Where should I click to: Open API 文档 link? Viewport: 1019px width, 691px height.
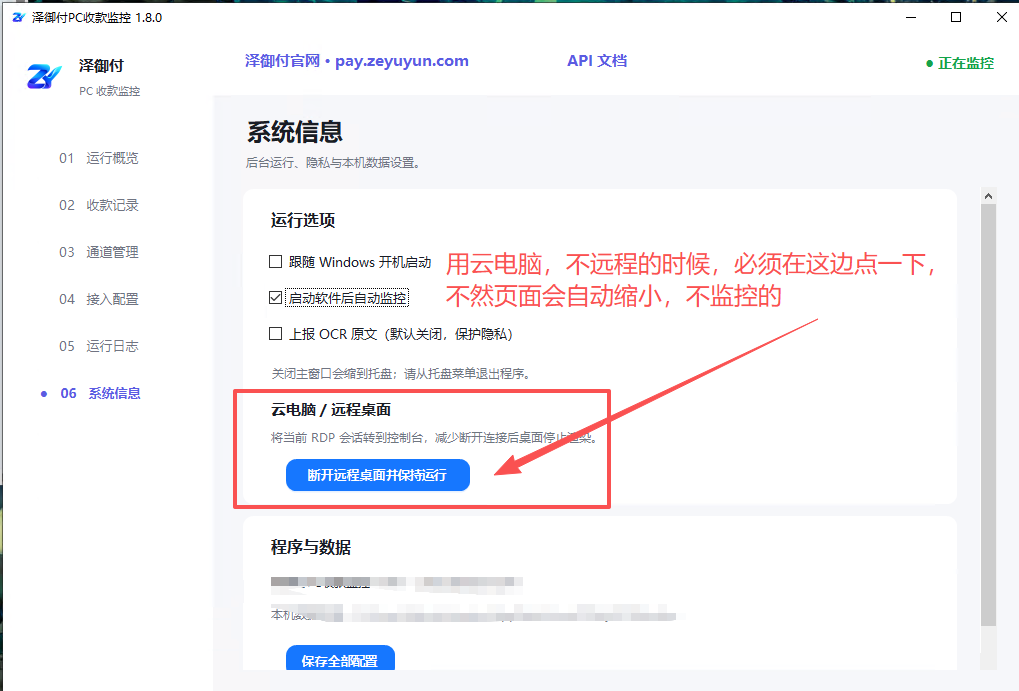tap(597, 61)
